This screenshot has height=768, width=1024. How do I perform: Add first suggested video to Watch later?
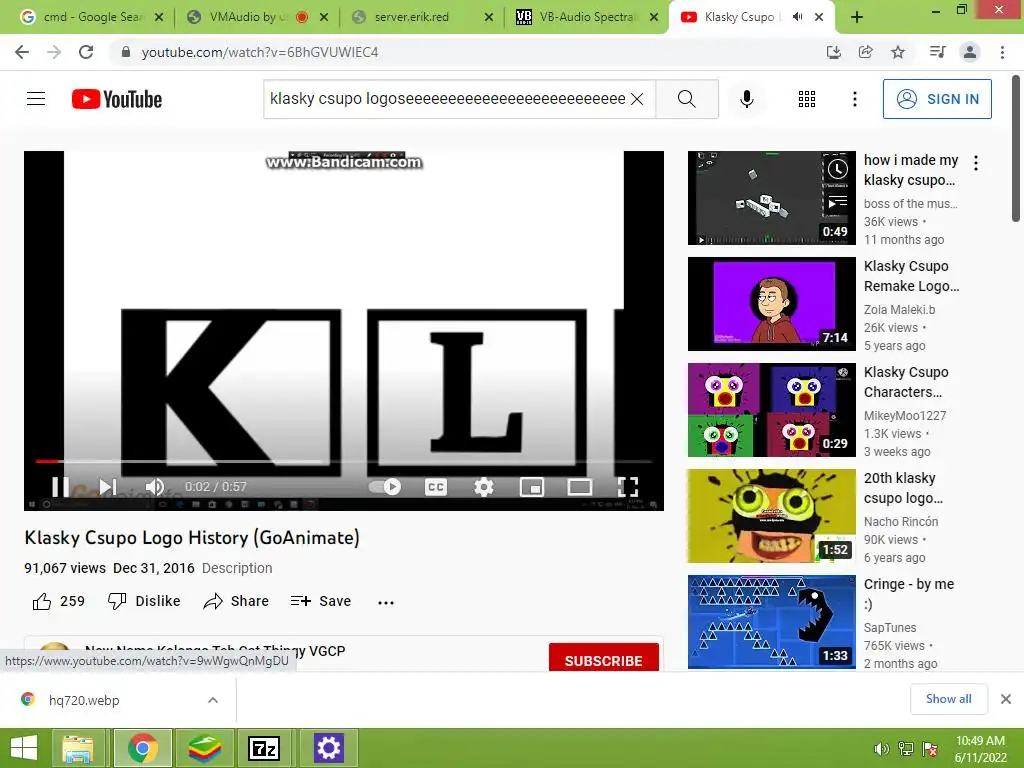click(837, 170)
